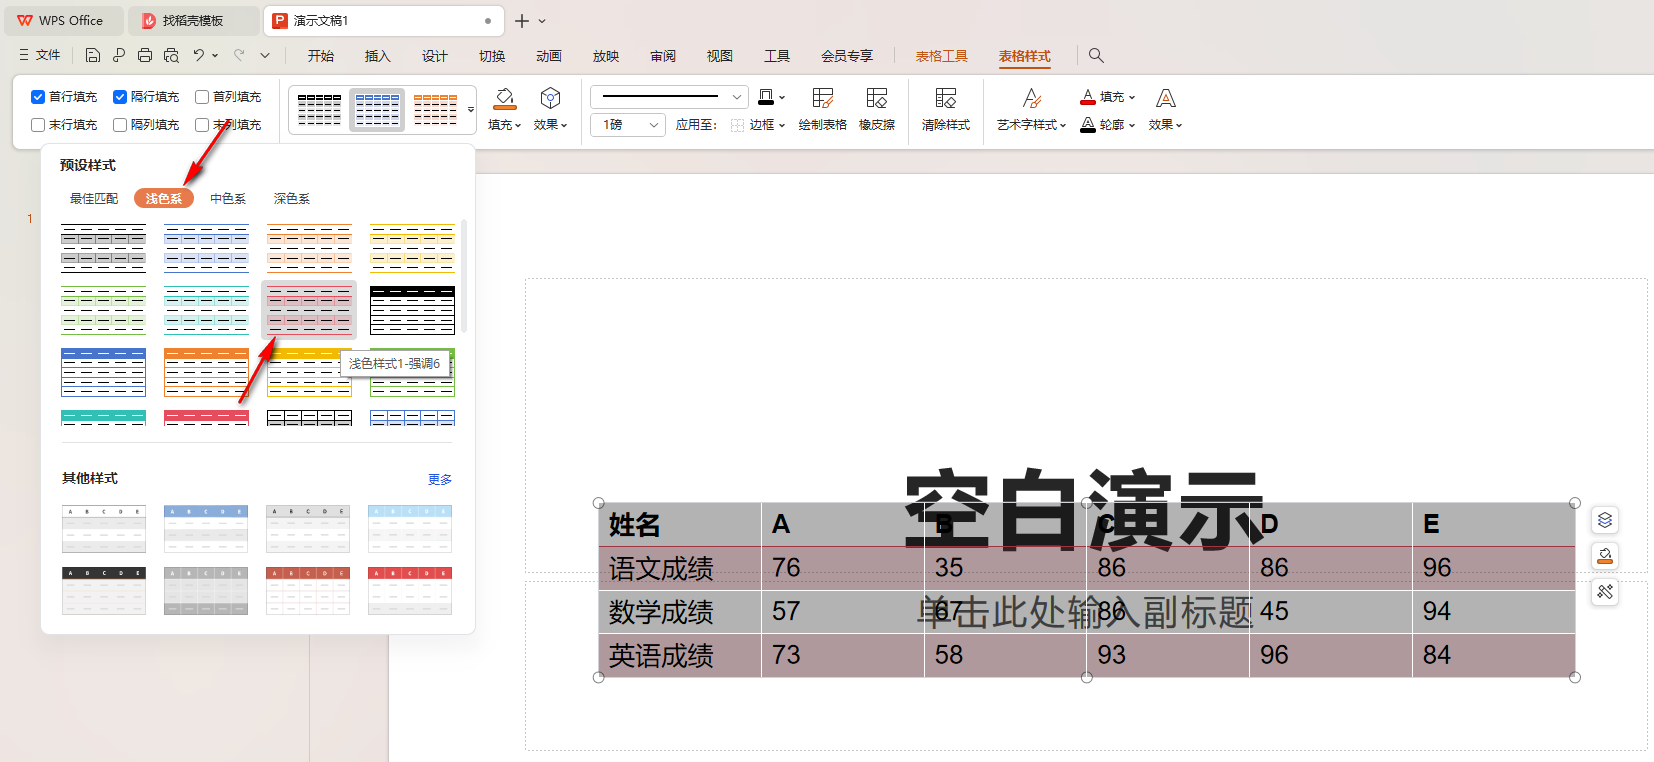Select the 中色系 preset category tab
Image resolution: width=1654 pixels, height=762 pixels.
point(228,199)
